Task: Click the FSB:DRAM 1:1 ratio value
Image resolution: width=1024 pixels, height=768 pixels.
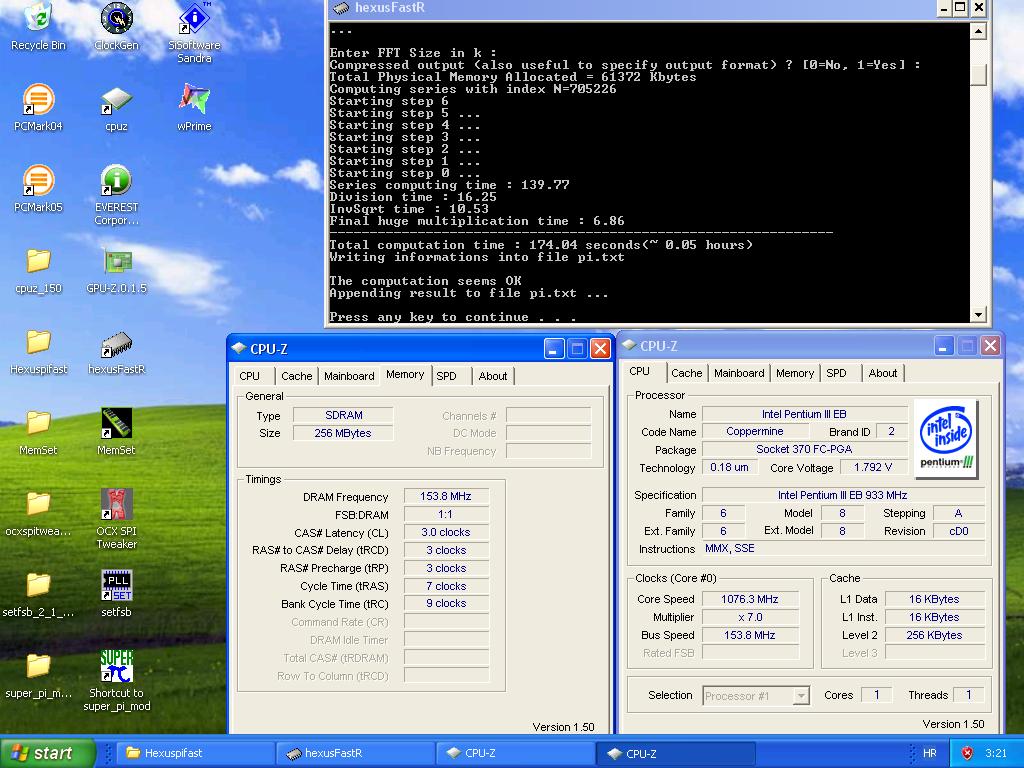Action: pos(446,514)
